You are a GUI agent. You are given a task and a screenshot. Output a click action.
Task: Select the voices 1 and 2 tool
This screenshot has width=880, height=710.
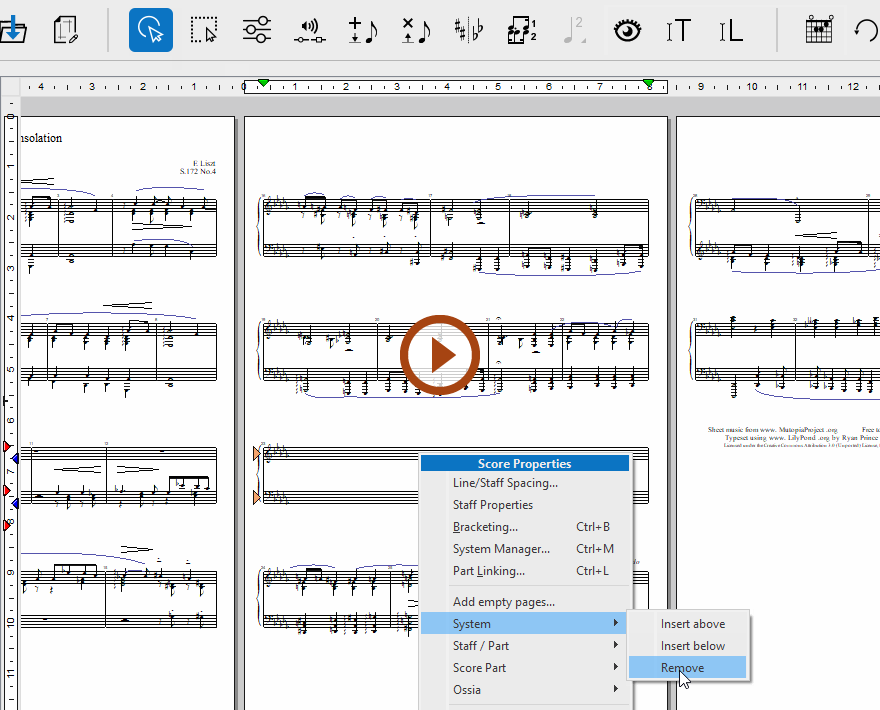522,30
